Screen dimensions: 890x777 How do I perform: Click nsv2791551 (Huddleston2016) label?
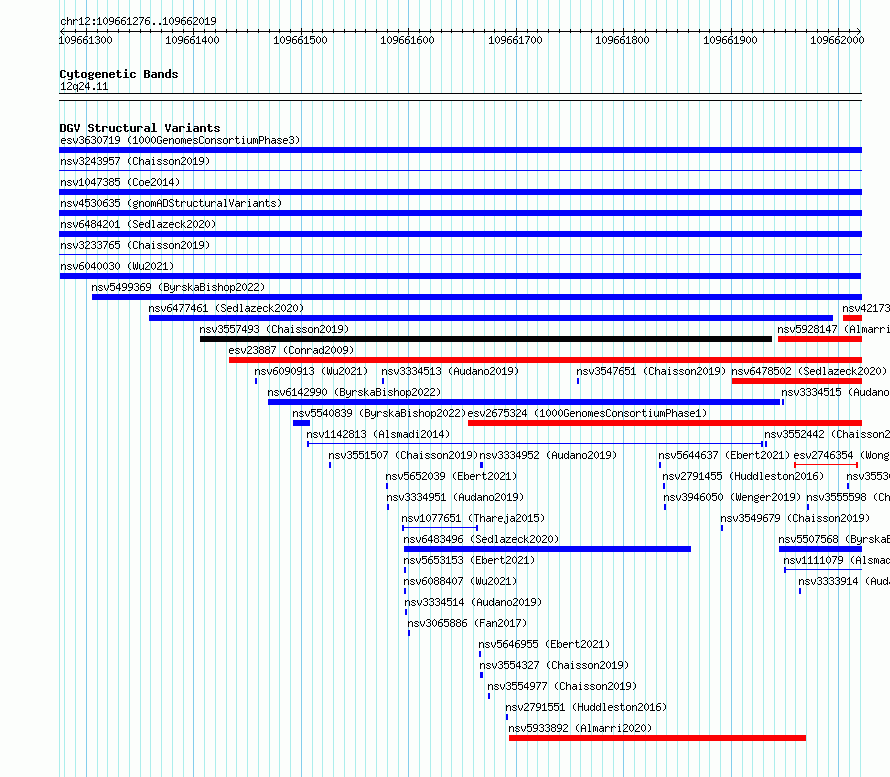coord(586,707)
